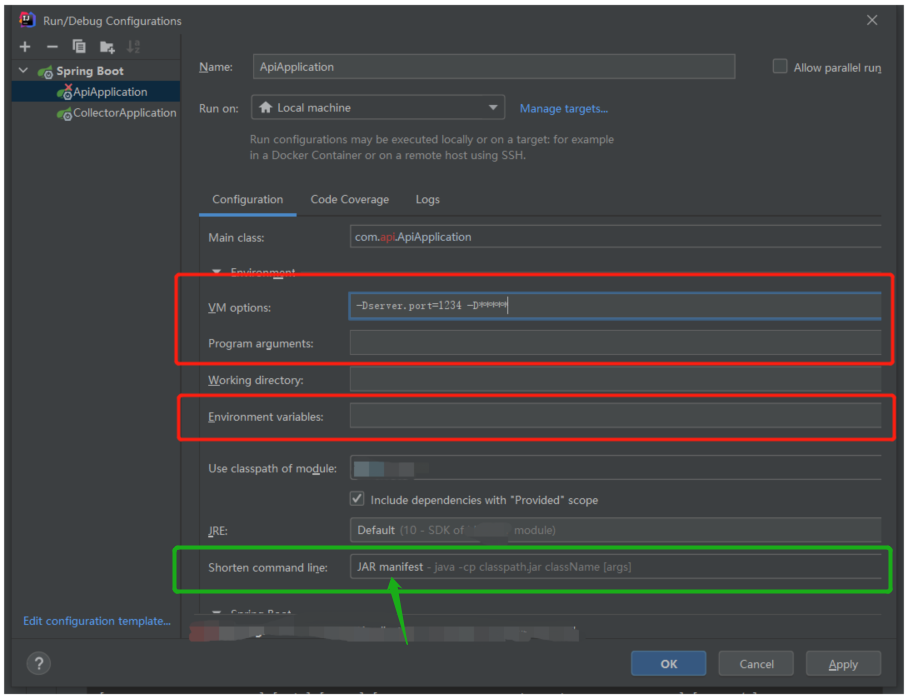Add a new run configuration with the plus icon
Viewport: 909px width, 697px height.
coord(25,46)
